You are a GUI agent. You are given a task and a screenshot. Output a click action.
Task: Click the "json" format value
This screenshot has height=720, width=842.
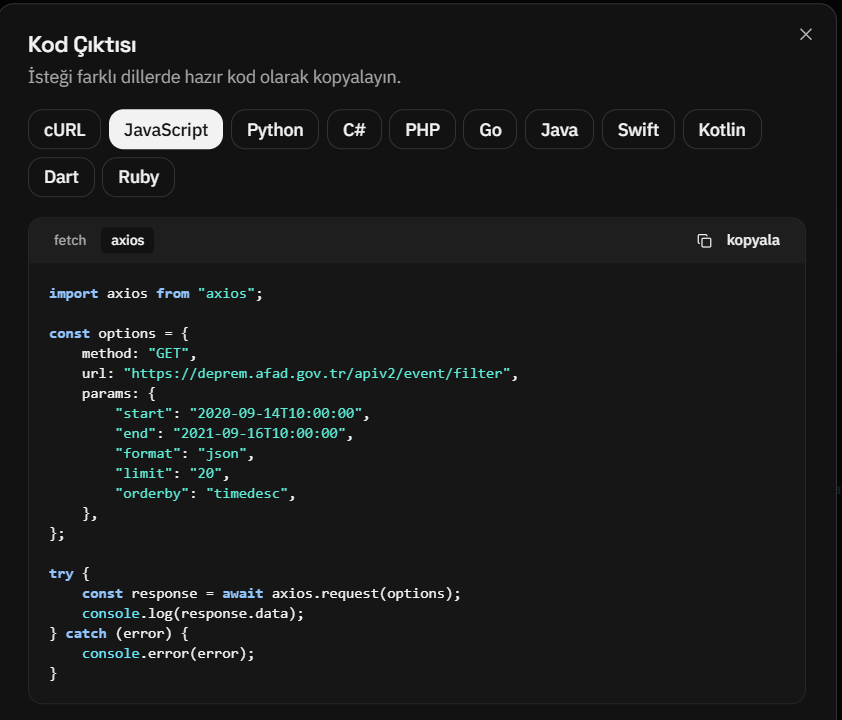tap(222, 454)
